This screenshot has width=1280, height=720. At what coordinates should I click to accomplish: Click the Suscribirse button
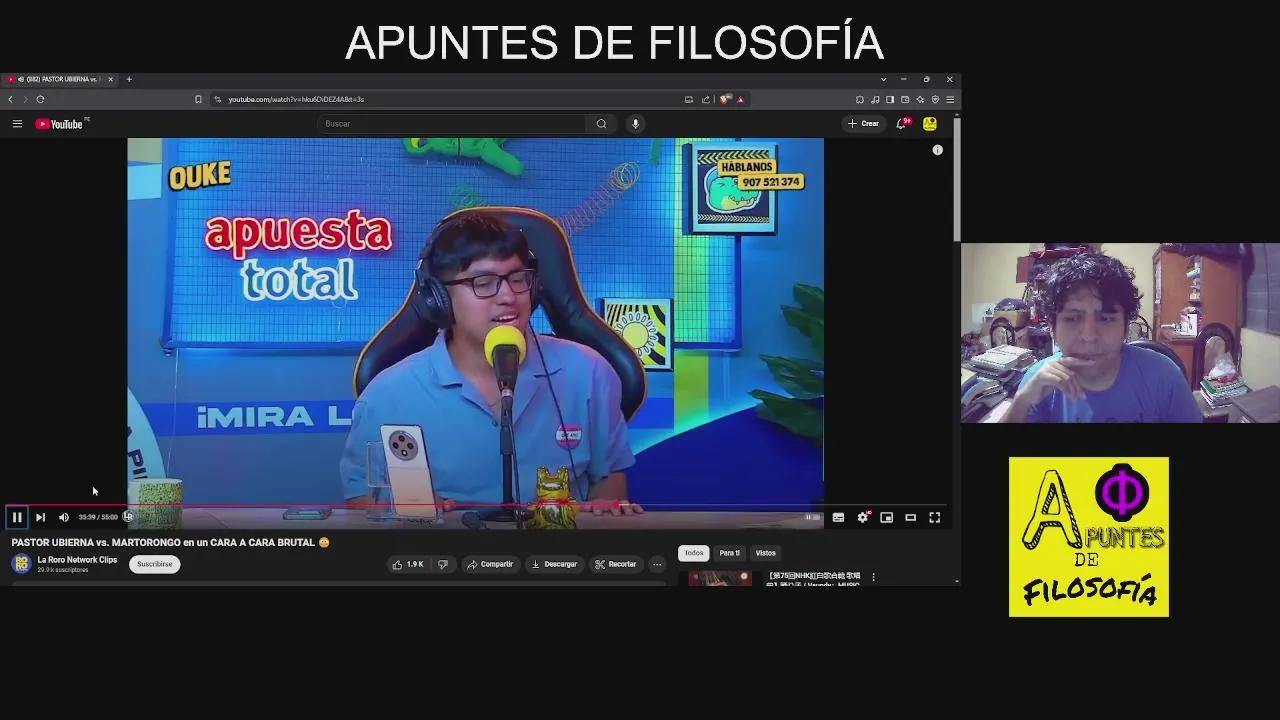click(x=154, y=563)
